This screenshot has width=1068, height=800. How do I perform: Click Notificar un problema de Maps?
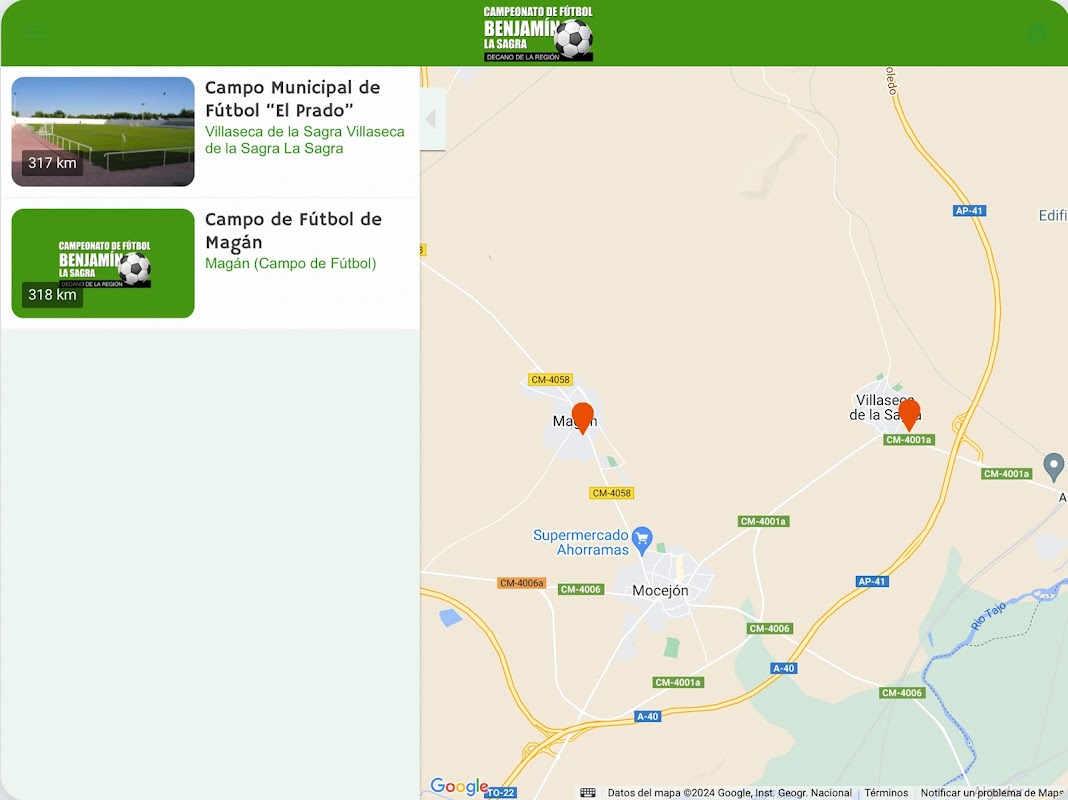(x=992, y=793)
